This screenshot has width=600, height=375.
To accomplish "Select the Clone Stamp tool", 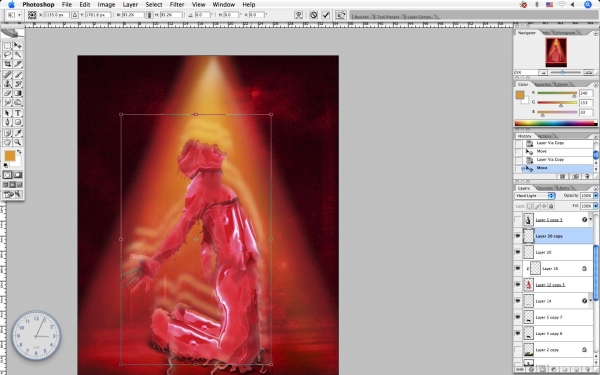I will tap(7, 84).
